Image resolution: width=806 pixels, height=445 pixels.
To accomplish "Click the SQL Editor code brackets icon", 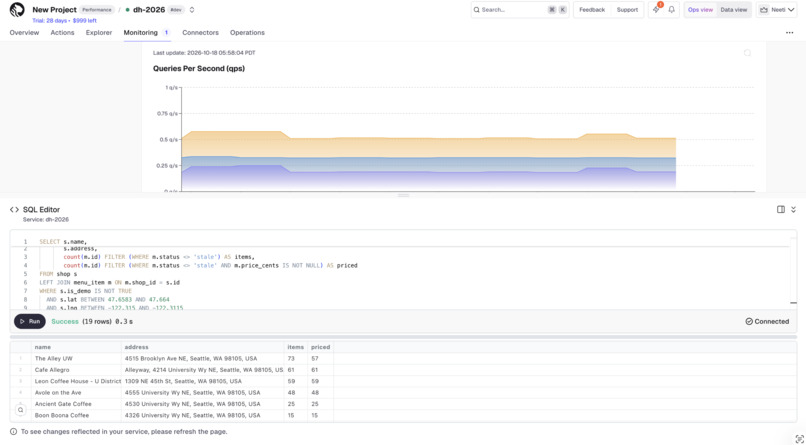I will point(14,210).
